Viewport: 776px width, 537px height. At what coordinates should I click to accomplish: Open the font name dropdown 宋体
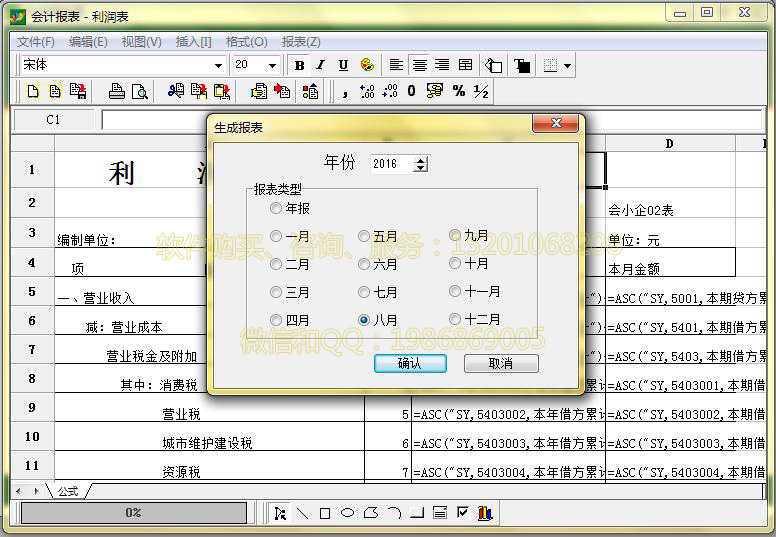tap(218, 65)
